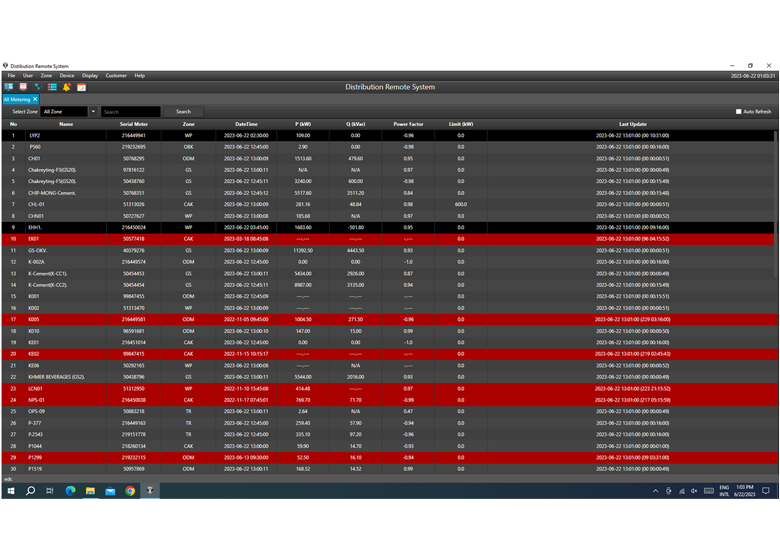Click the red report toolbar icon

[x=23, y=87]
